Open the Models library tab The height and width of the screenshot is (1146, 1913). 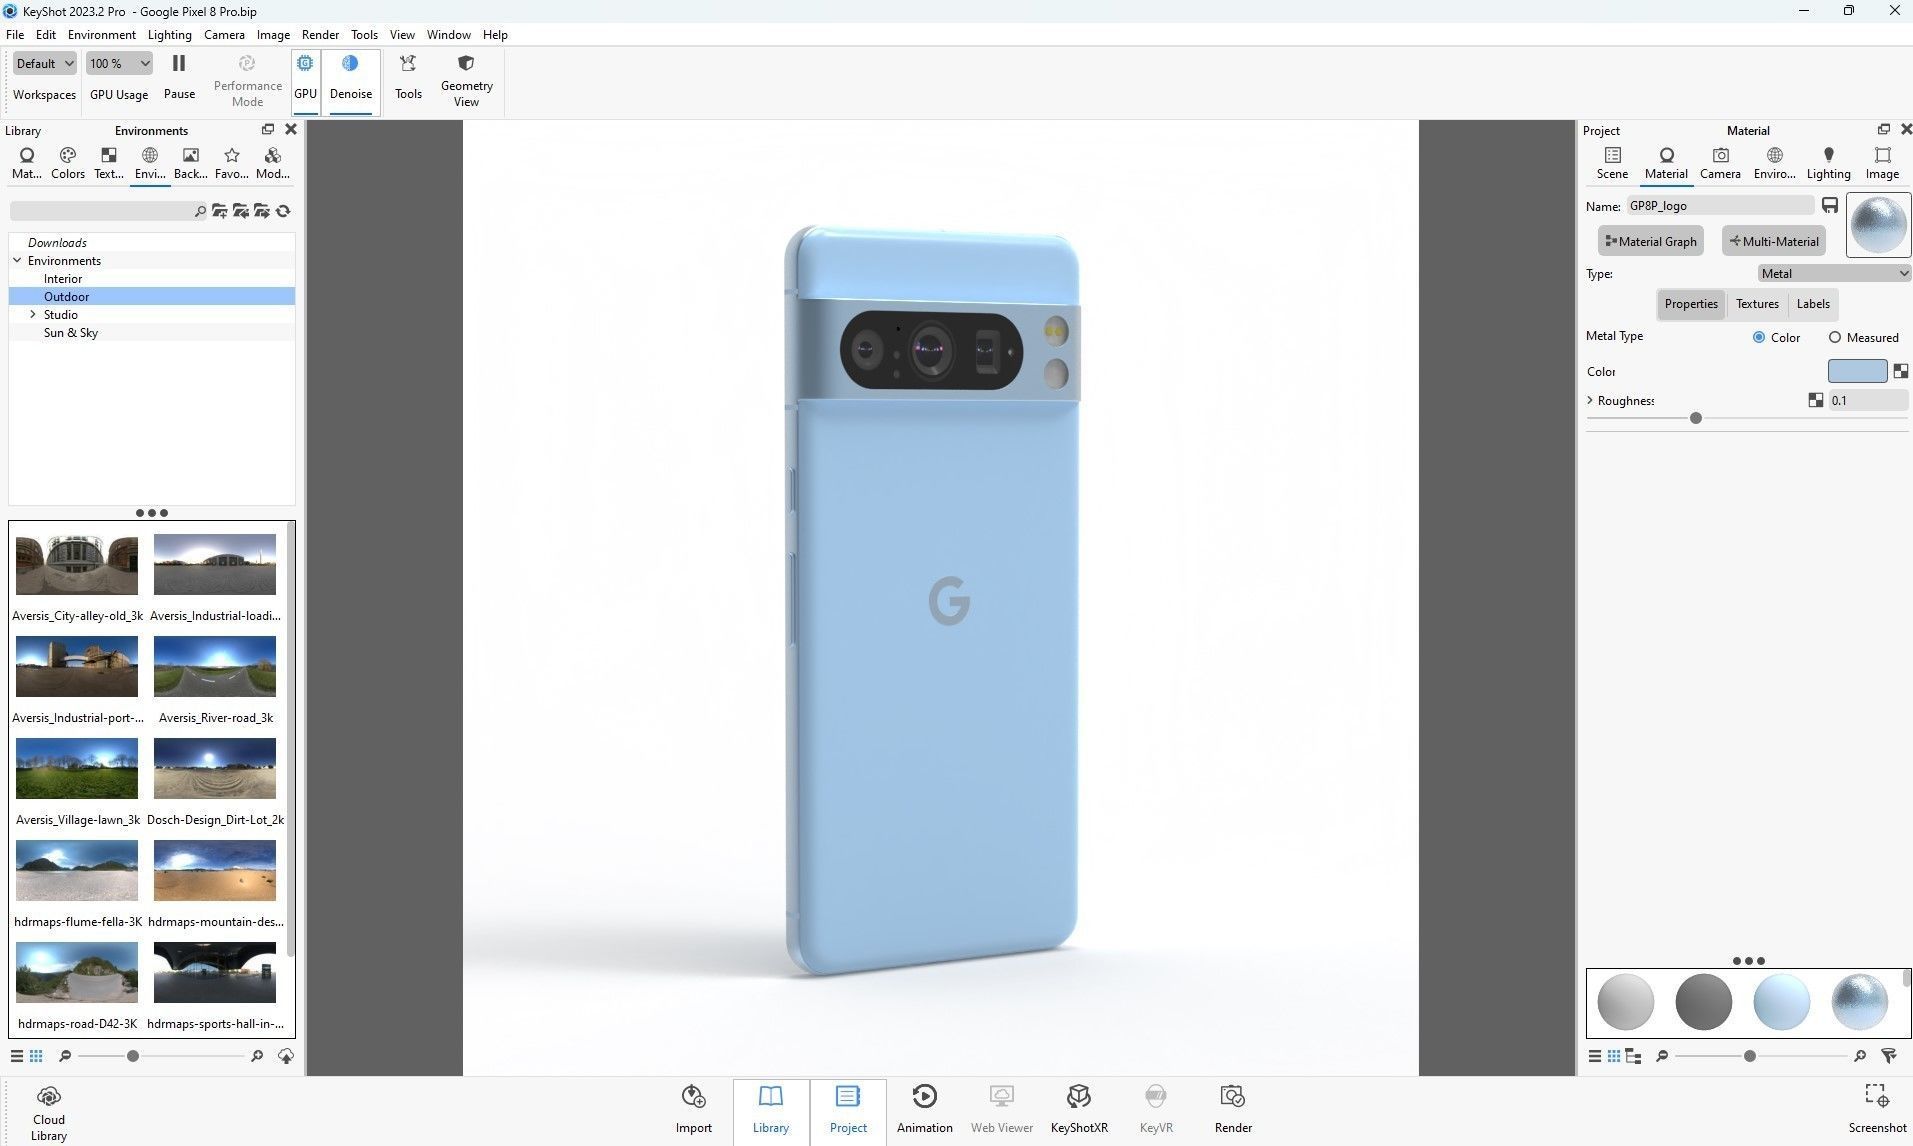point(272,163)
